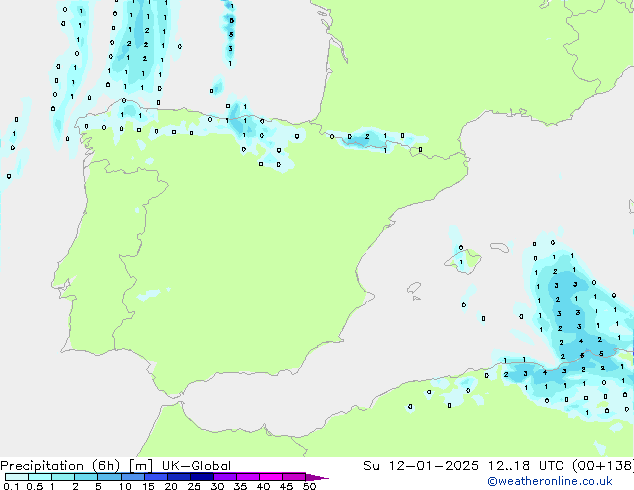Image resolution: width=634 pixels, height=490 pixels.
Task: Select the 5 to 10 legend swatch
Action: (110, 477)
